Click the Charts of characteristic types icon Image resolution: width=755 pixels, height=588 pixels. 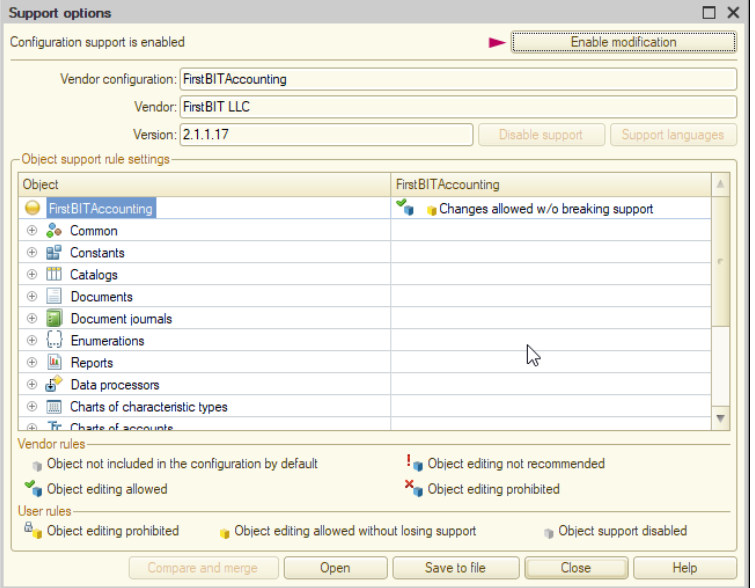(53, 406)
